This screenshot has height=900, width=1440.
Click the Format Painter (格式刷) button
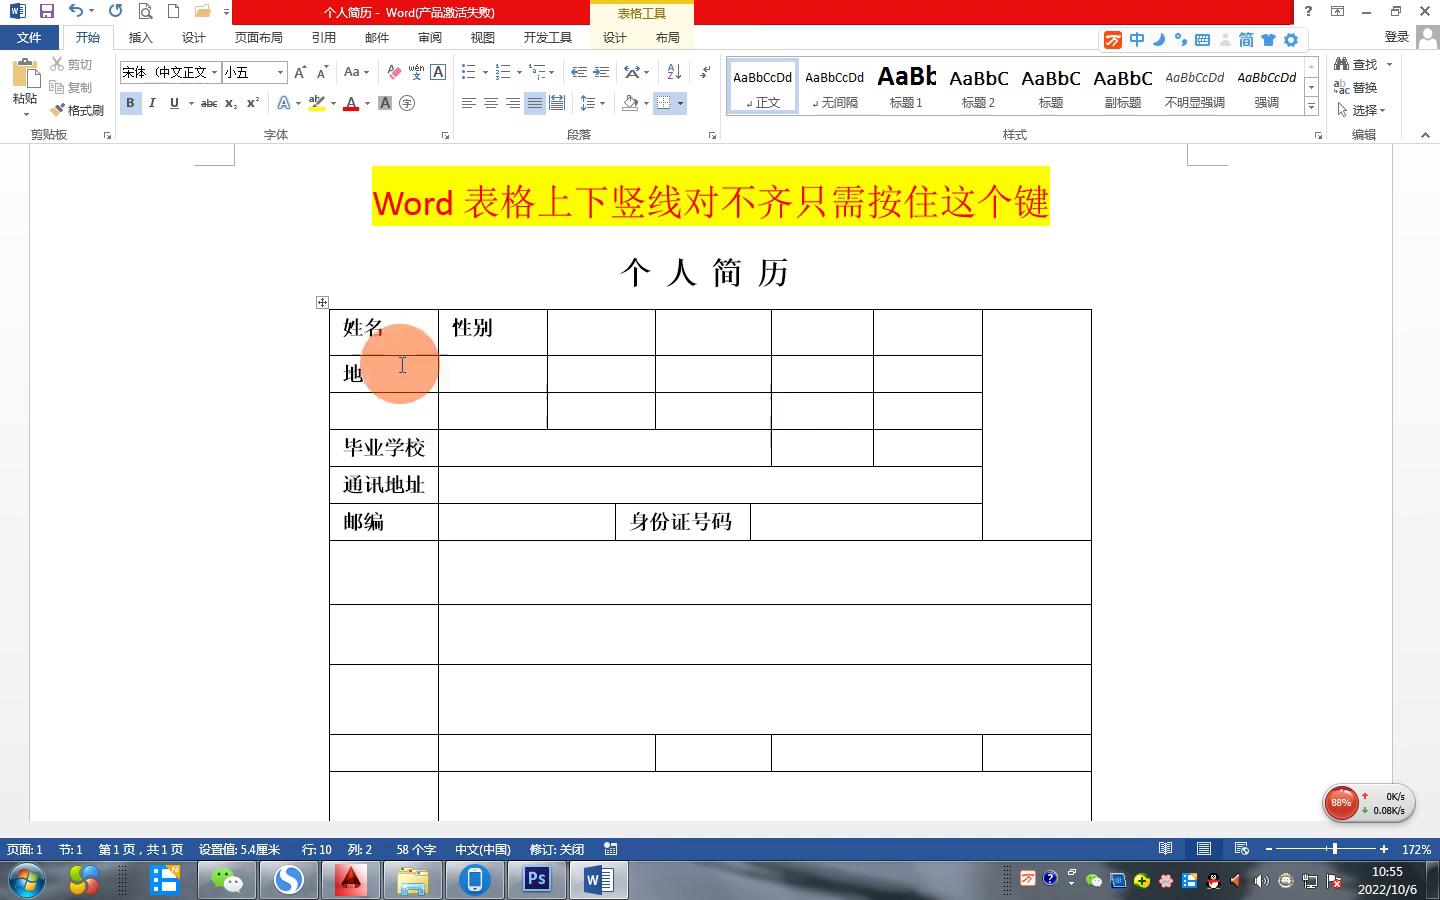pos(78,110)
